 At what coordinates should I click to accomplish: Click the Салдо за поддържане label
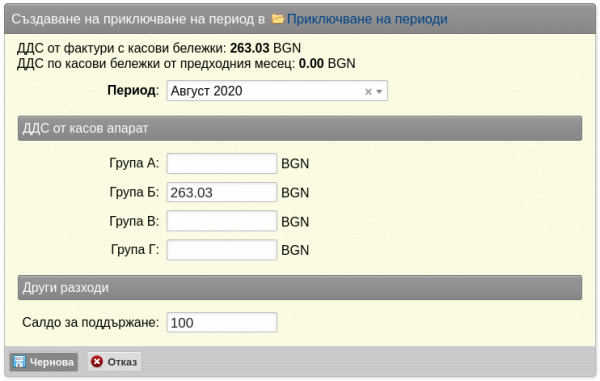point(90,322)
